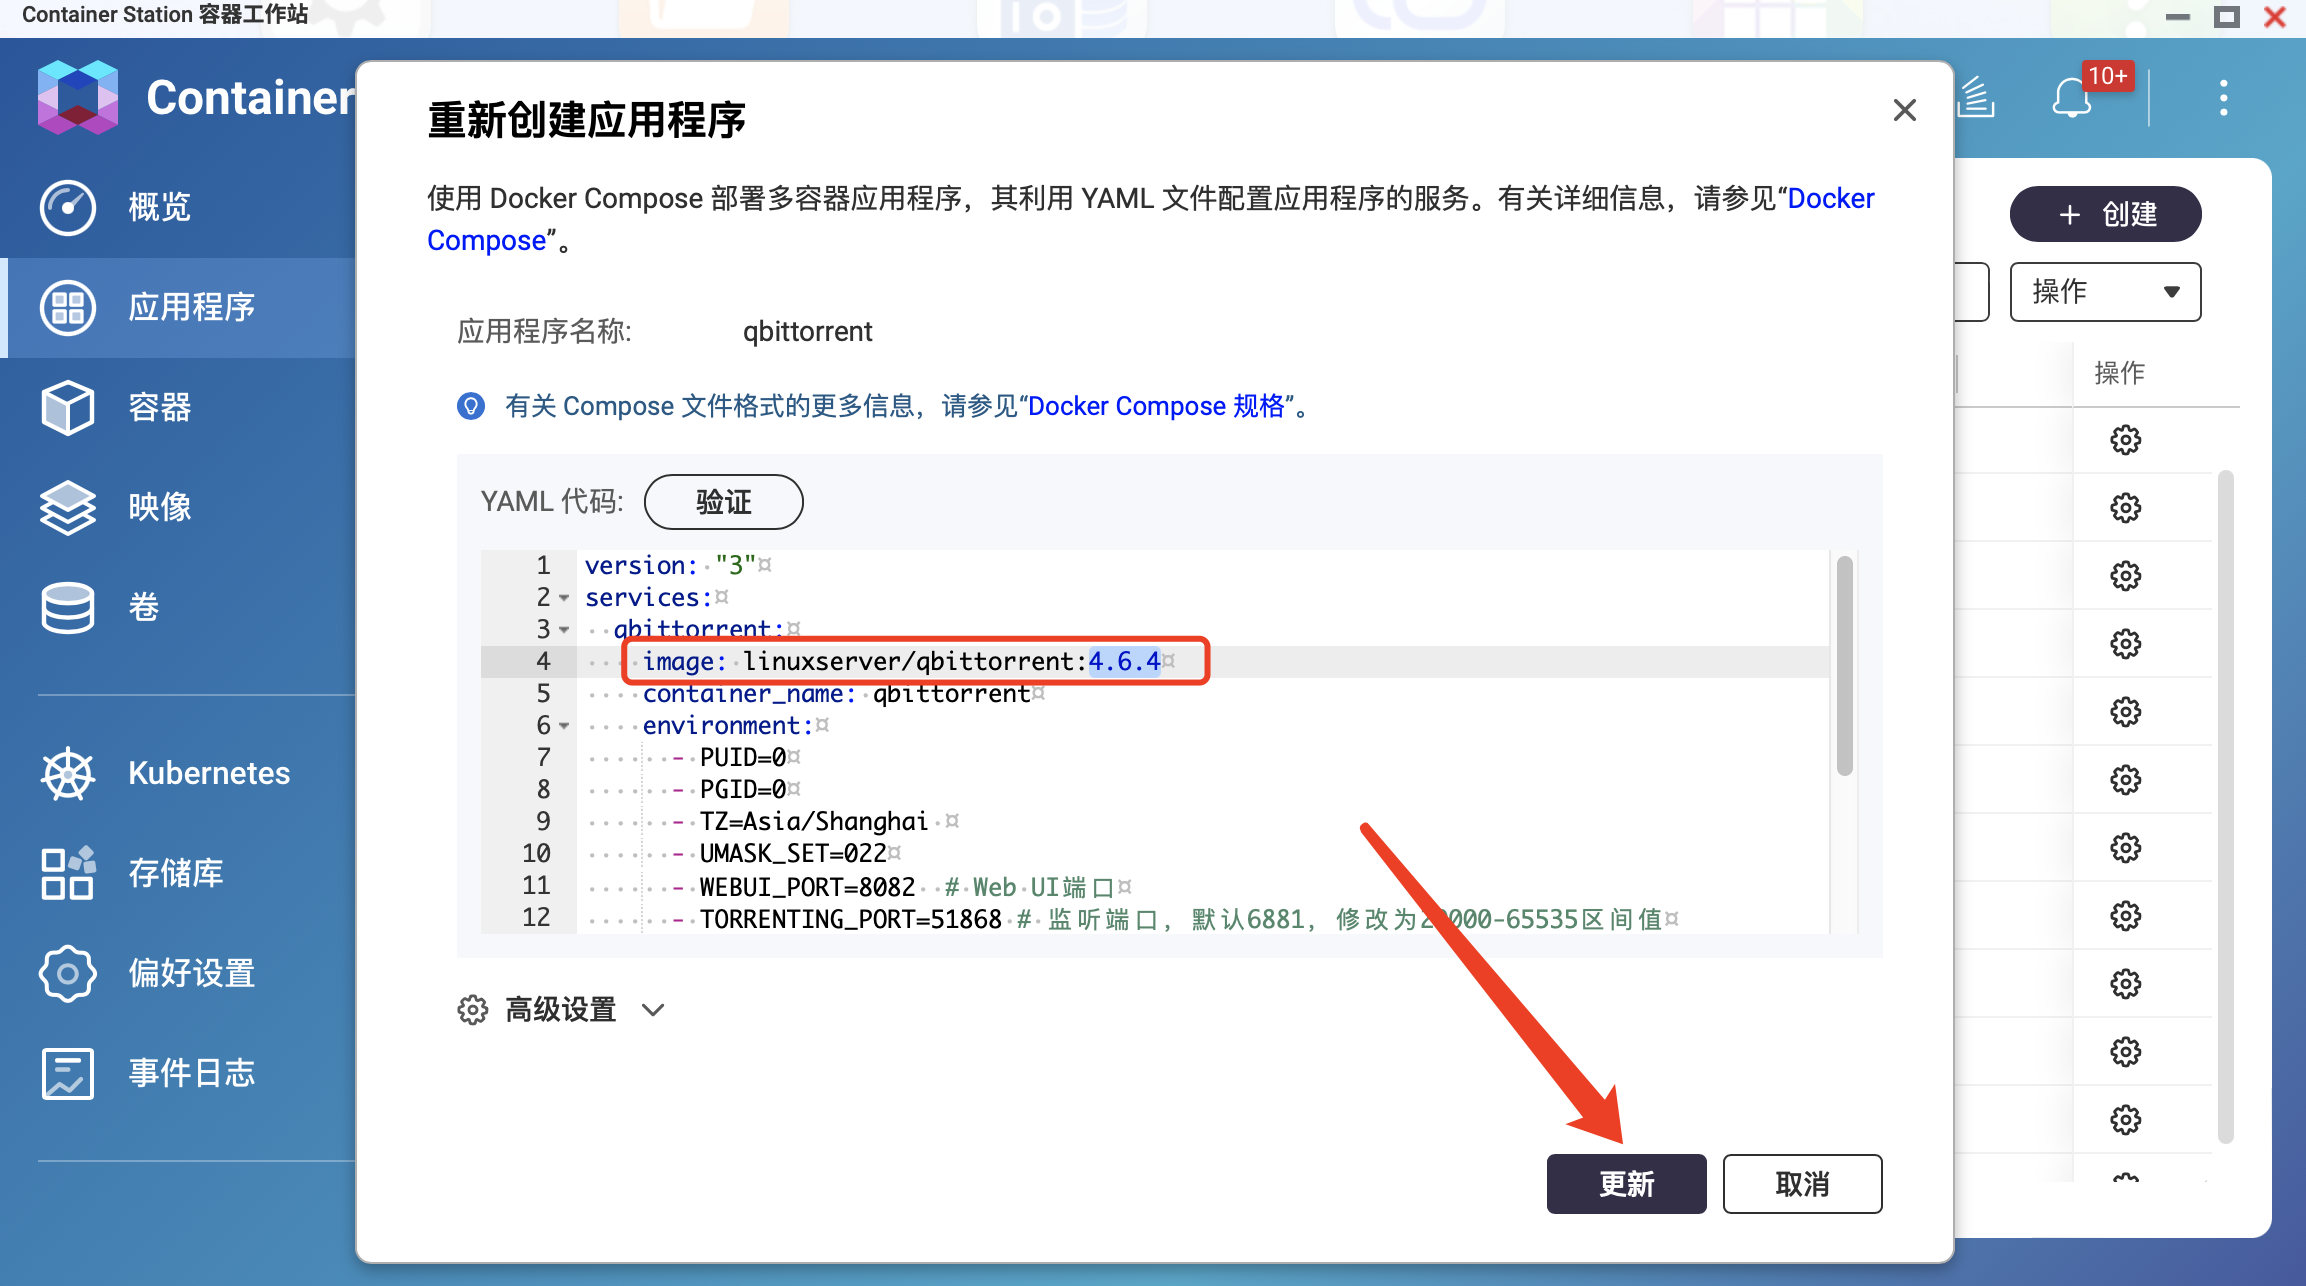Click the fourth row settings gear
2306x1286 pixels.
pos(2126,644)
